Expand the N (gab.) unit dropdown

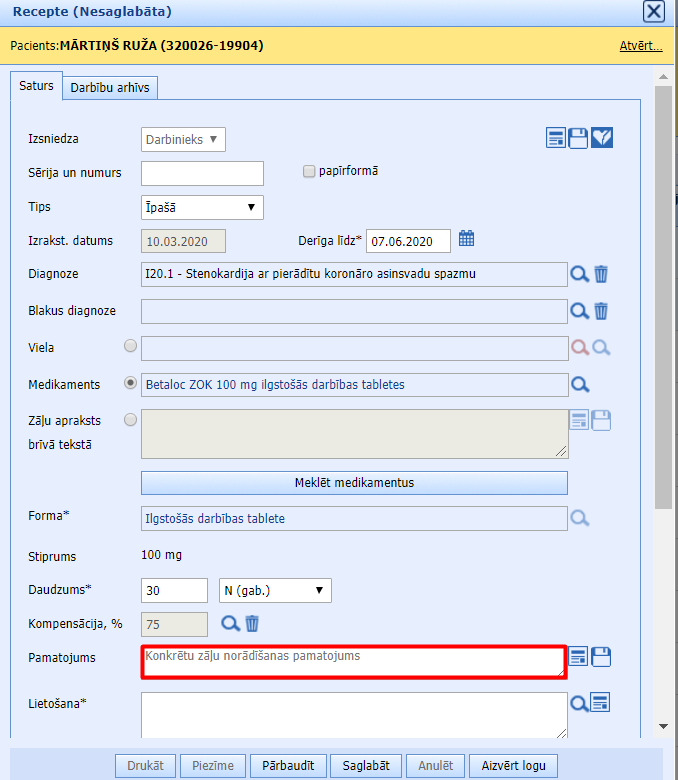[275, 590]
